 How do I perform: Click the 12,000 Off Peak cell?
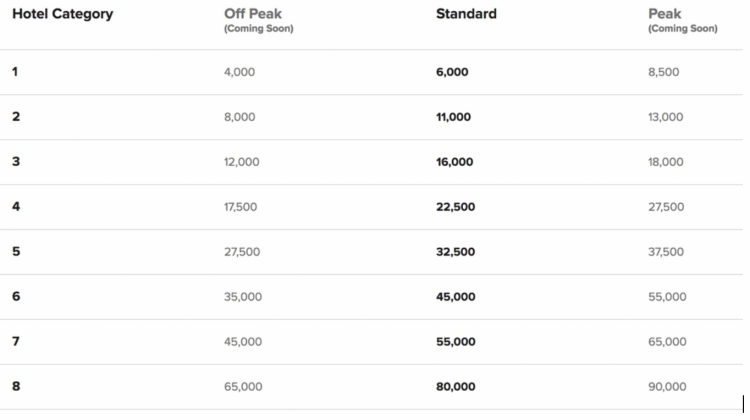click(242, 162)
